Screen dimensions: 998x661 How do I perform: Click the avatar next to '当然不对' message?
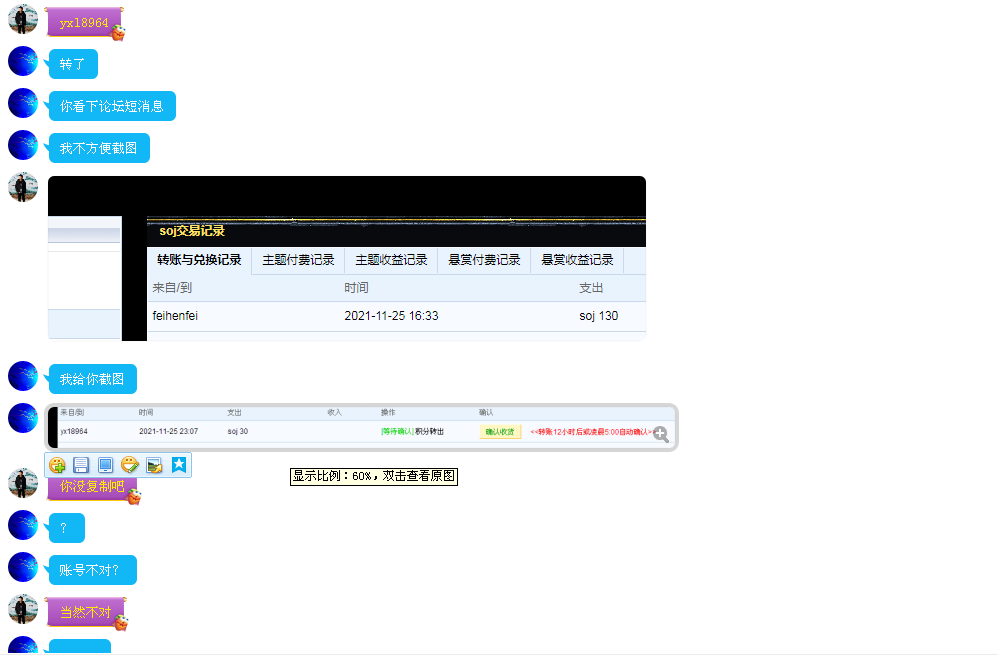coord(22,610)
